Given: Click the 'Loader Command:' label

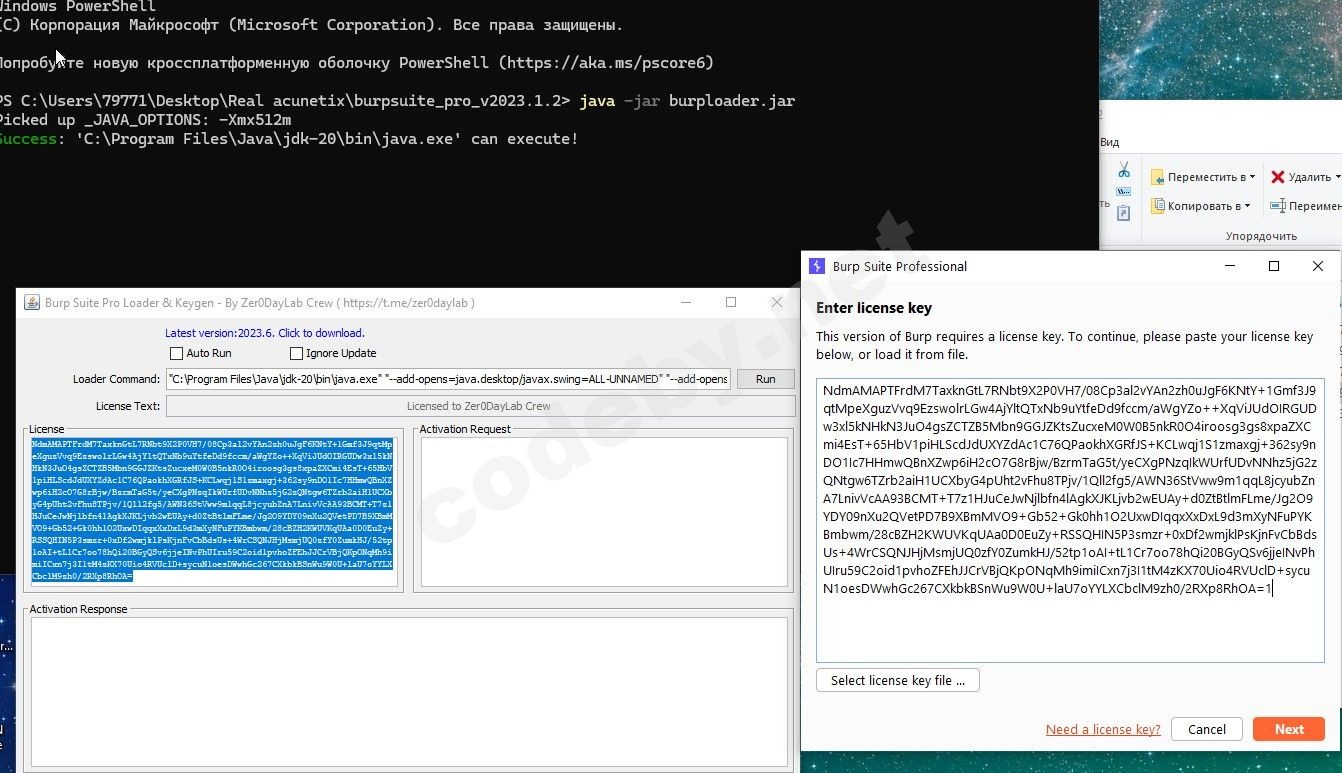Looking at the screenshot, I should click(116, 380).
